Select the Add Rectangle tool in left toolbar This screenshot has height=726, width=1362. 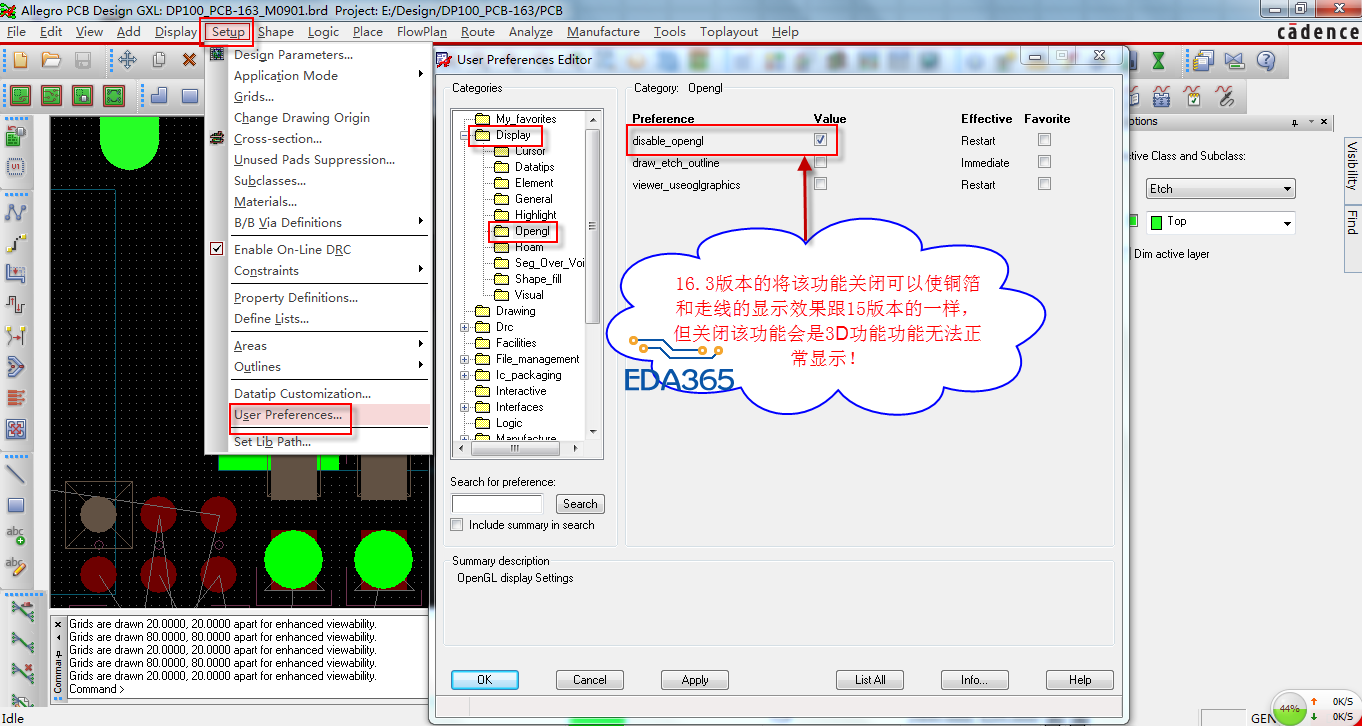pos(15,505)
